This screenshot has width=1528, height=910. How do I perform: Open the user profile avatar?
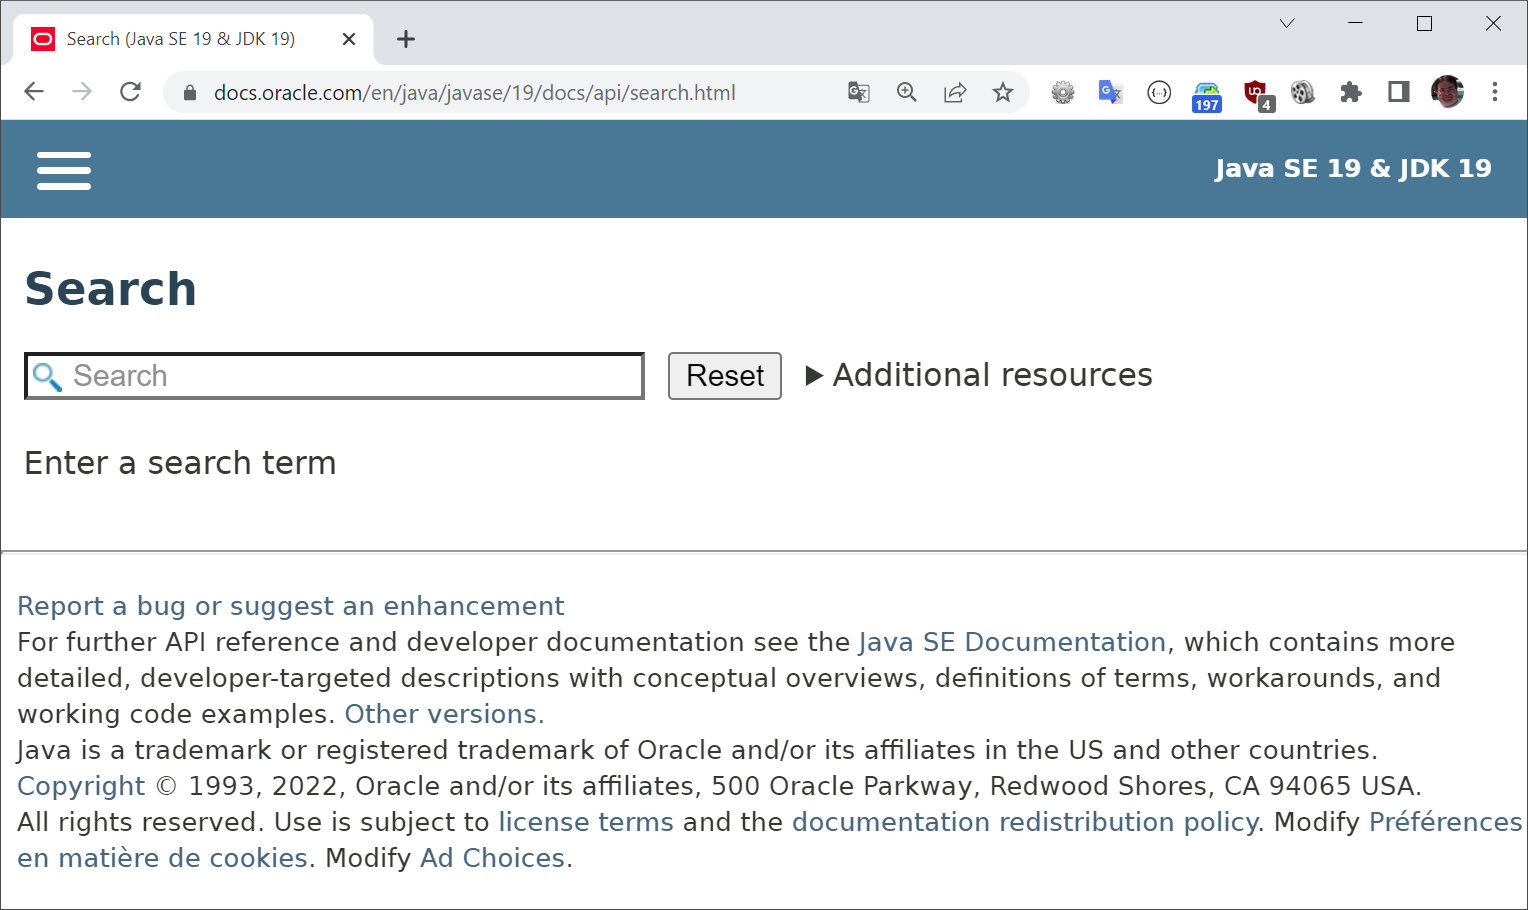coord(1447,92)
